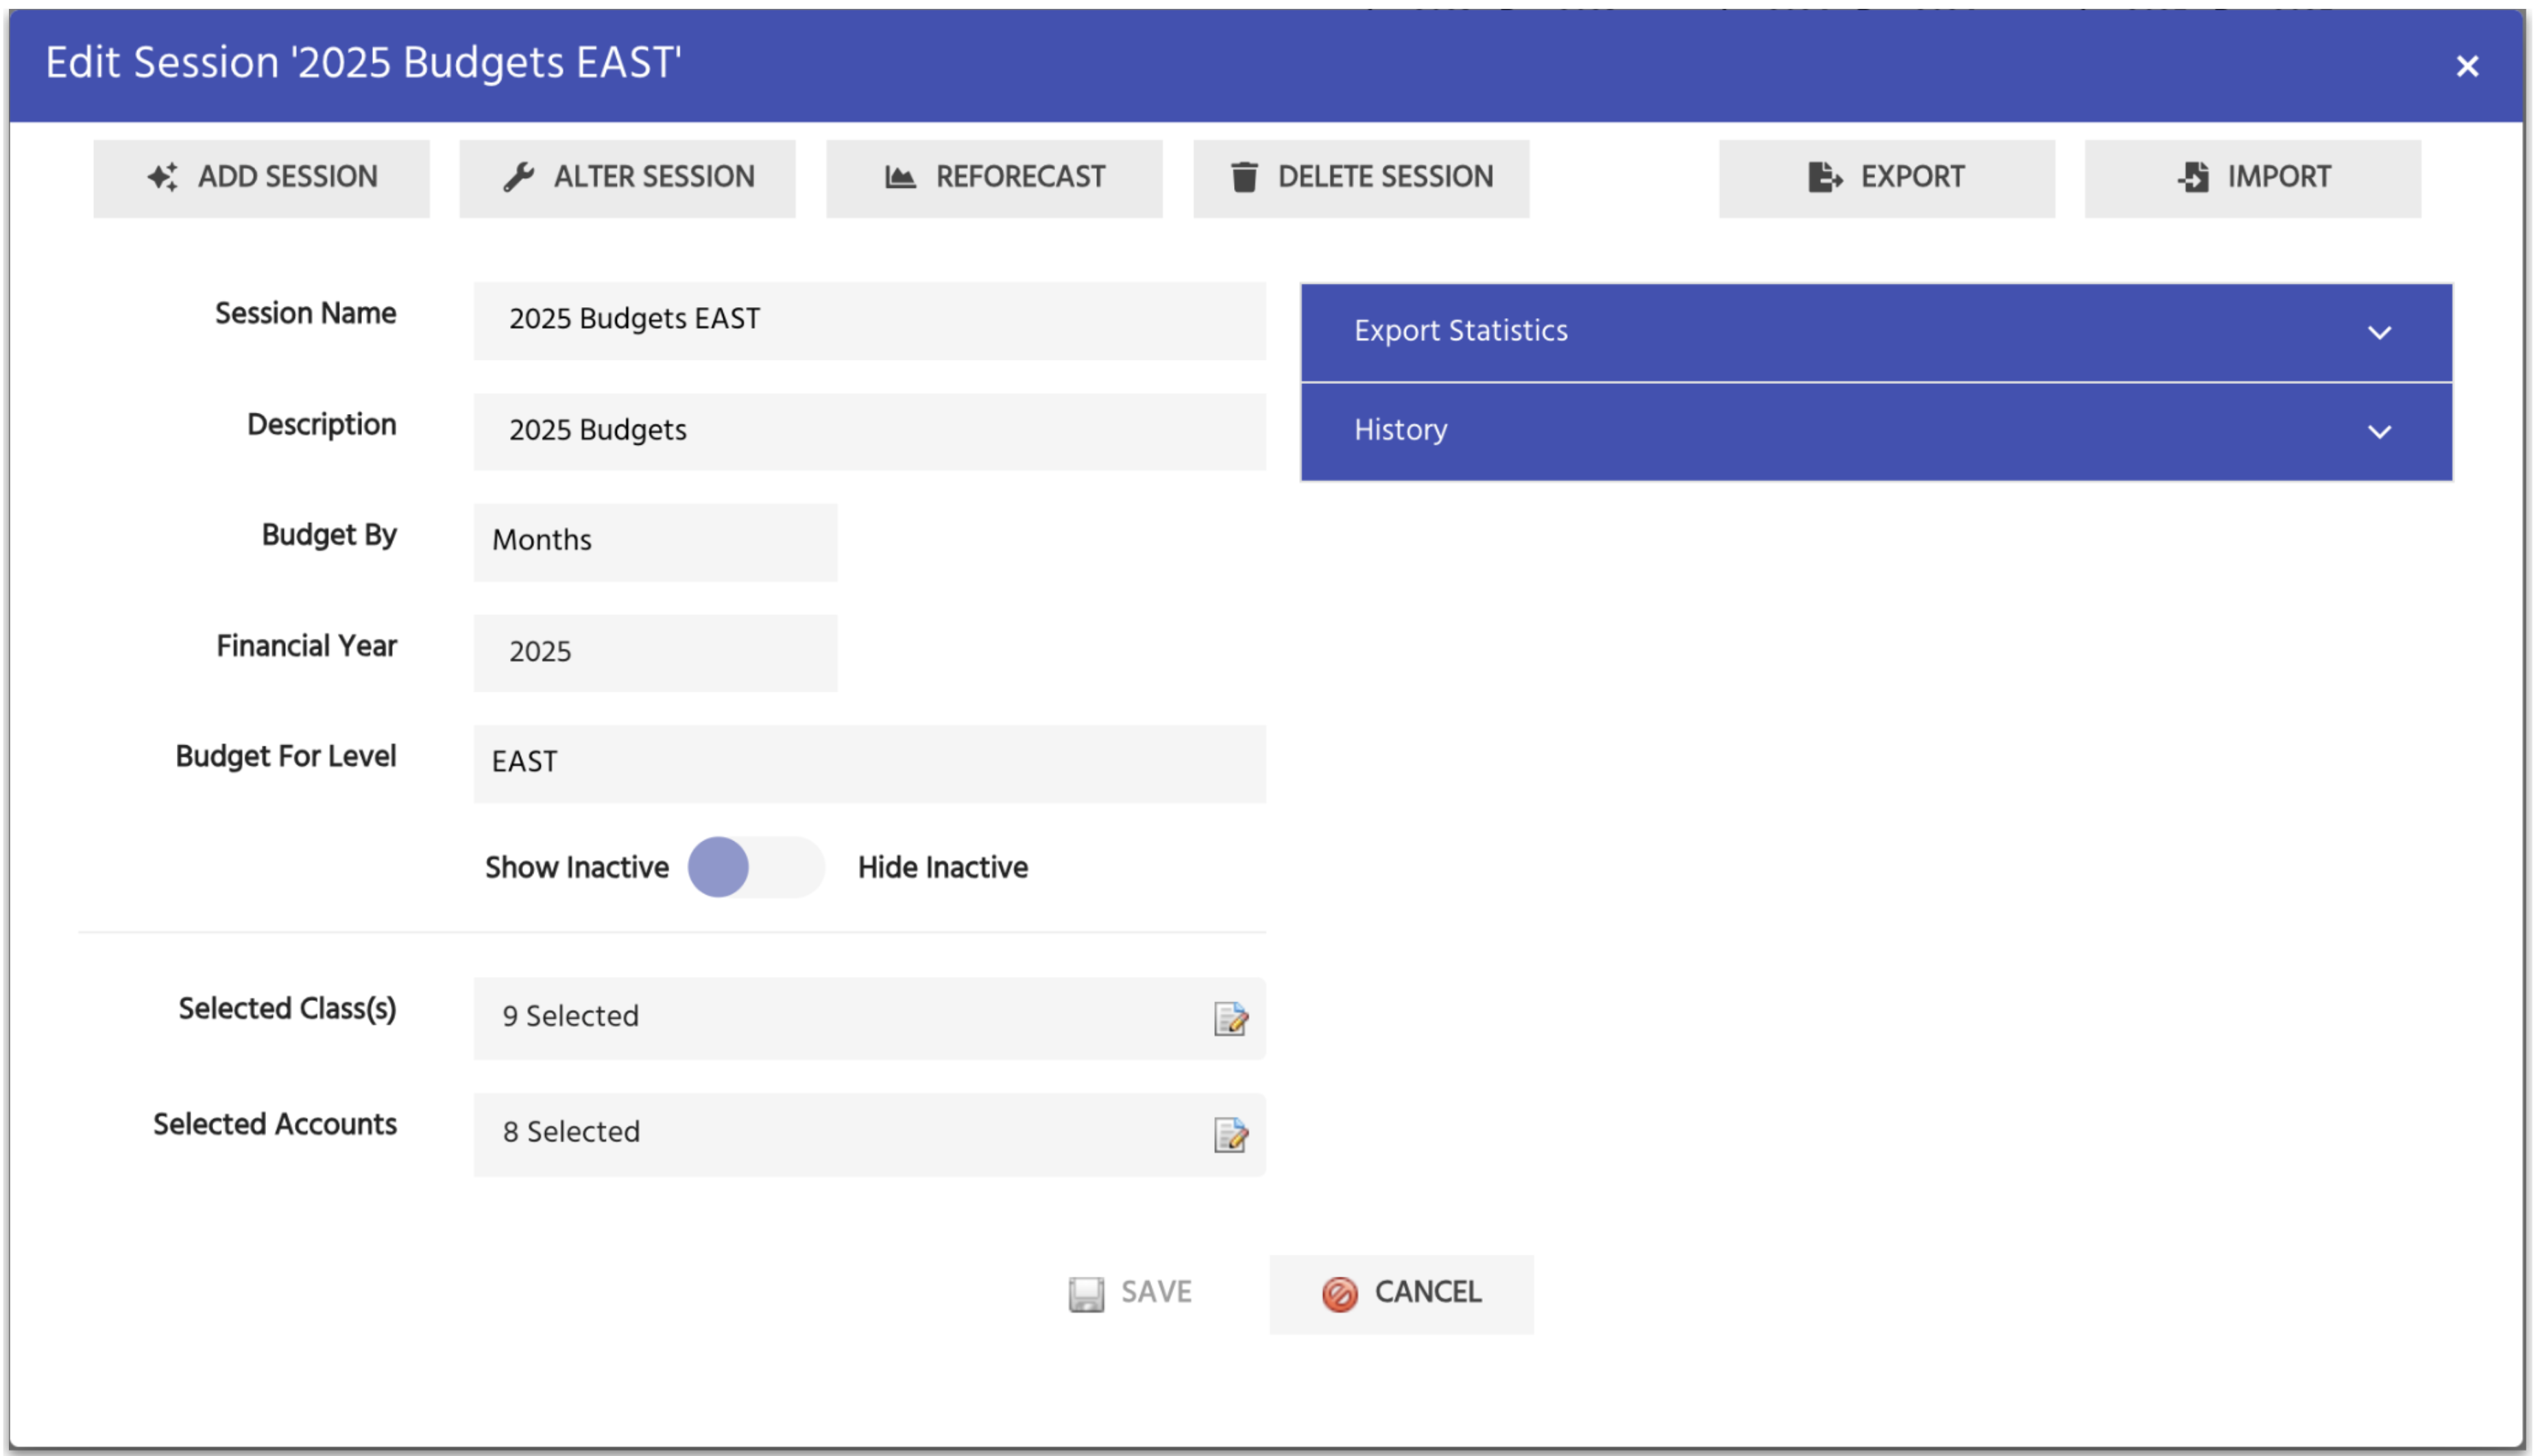Click the Selected Class(es) label

[x=288, y=1008]
